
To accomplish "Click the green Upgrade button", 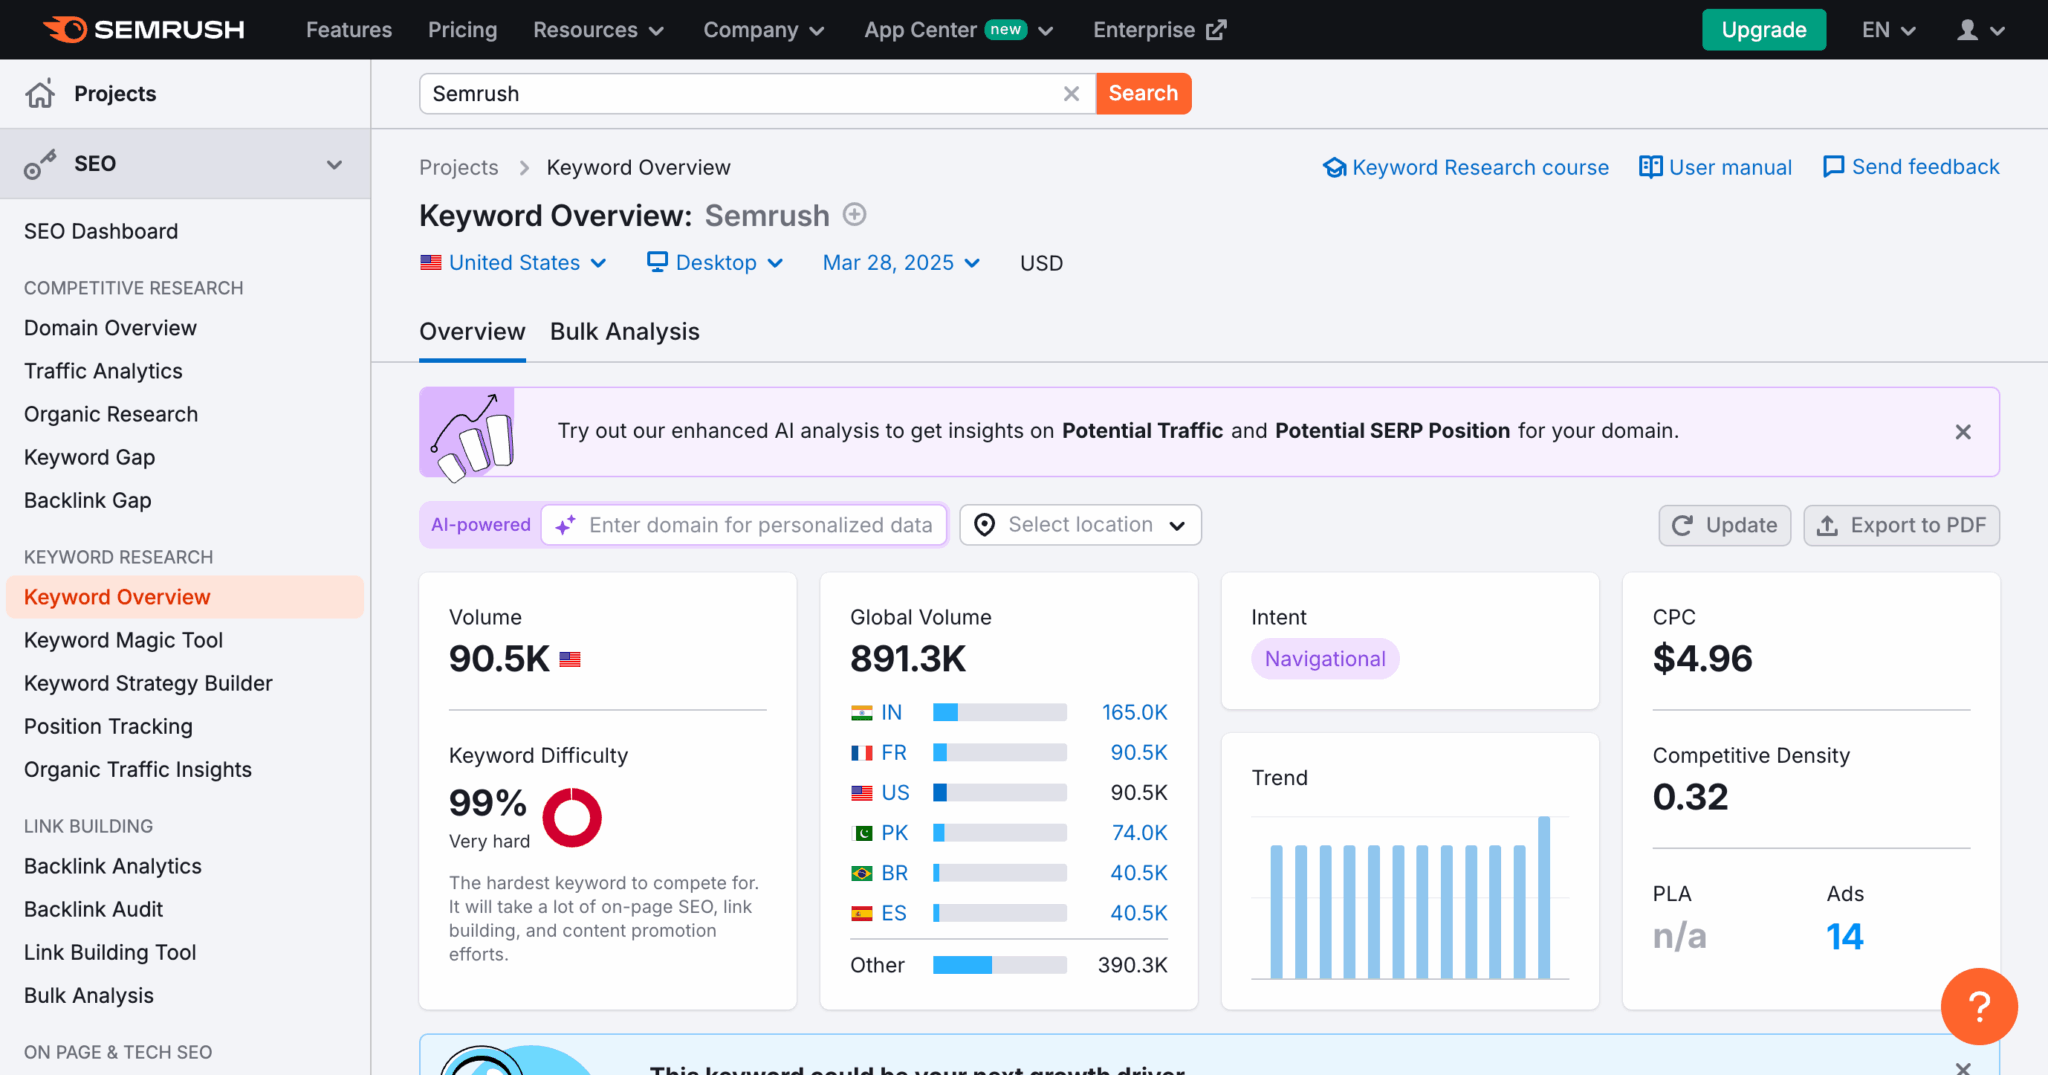I will (x=1764, y=30).
